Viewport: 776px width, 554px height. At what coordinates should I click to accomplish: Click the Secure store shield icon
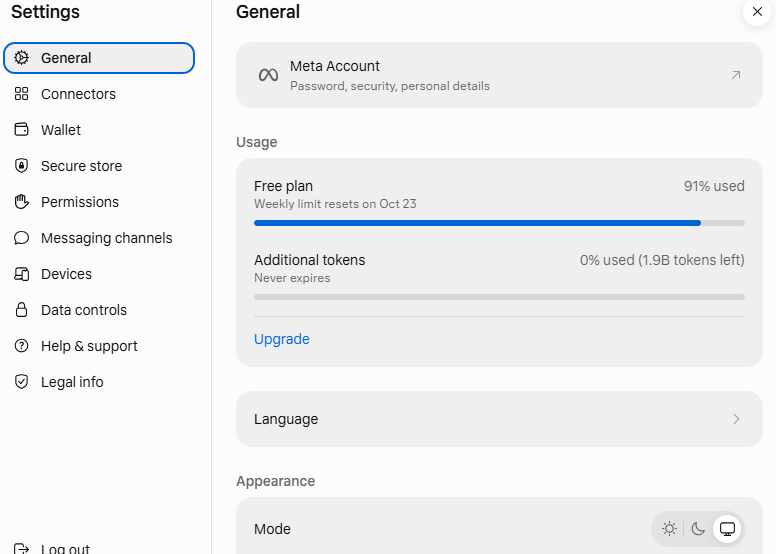coord(21,166)
